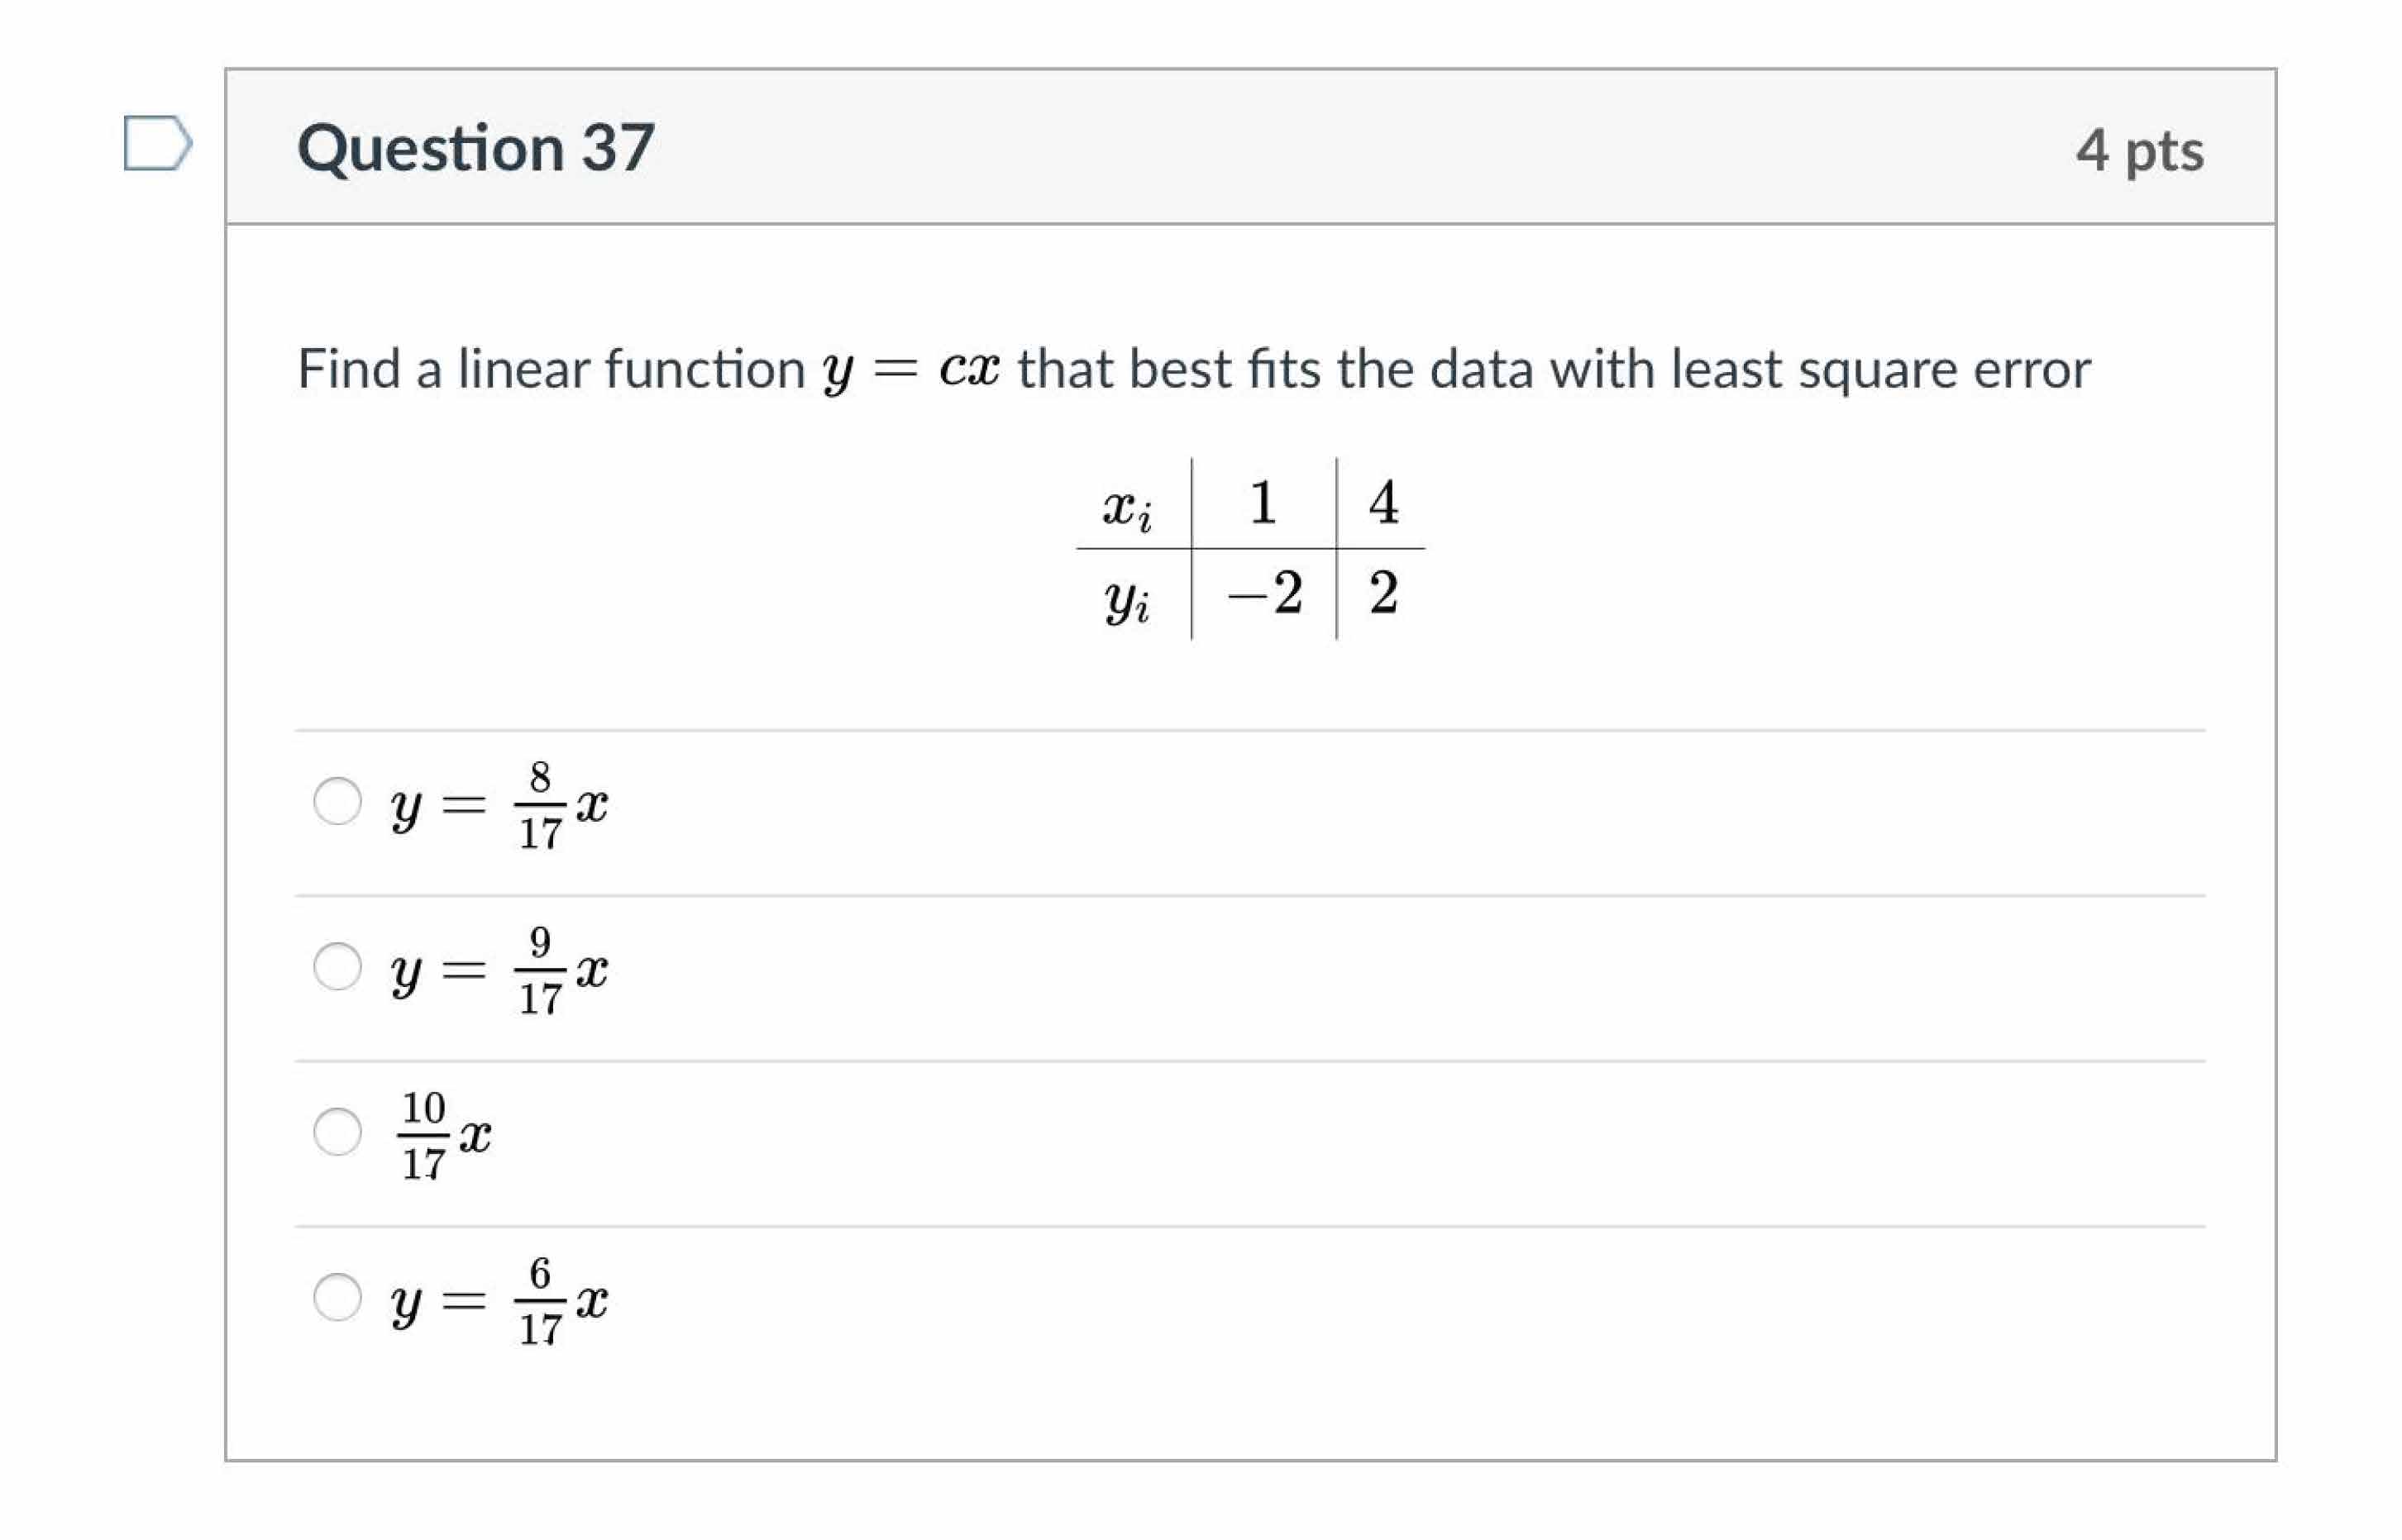Screen dimensions: 2402x1540
Task: Click the answer text 10/17 x
Action: tap(445, 1134)
